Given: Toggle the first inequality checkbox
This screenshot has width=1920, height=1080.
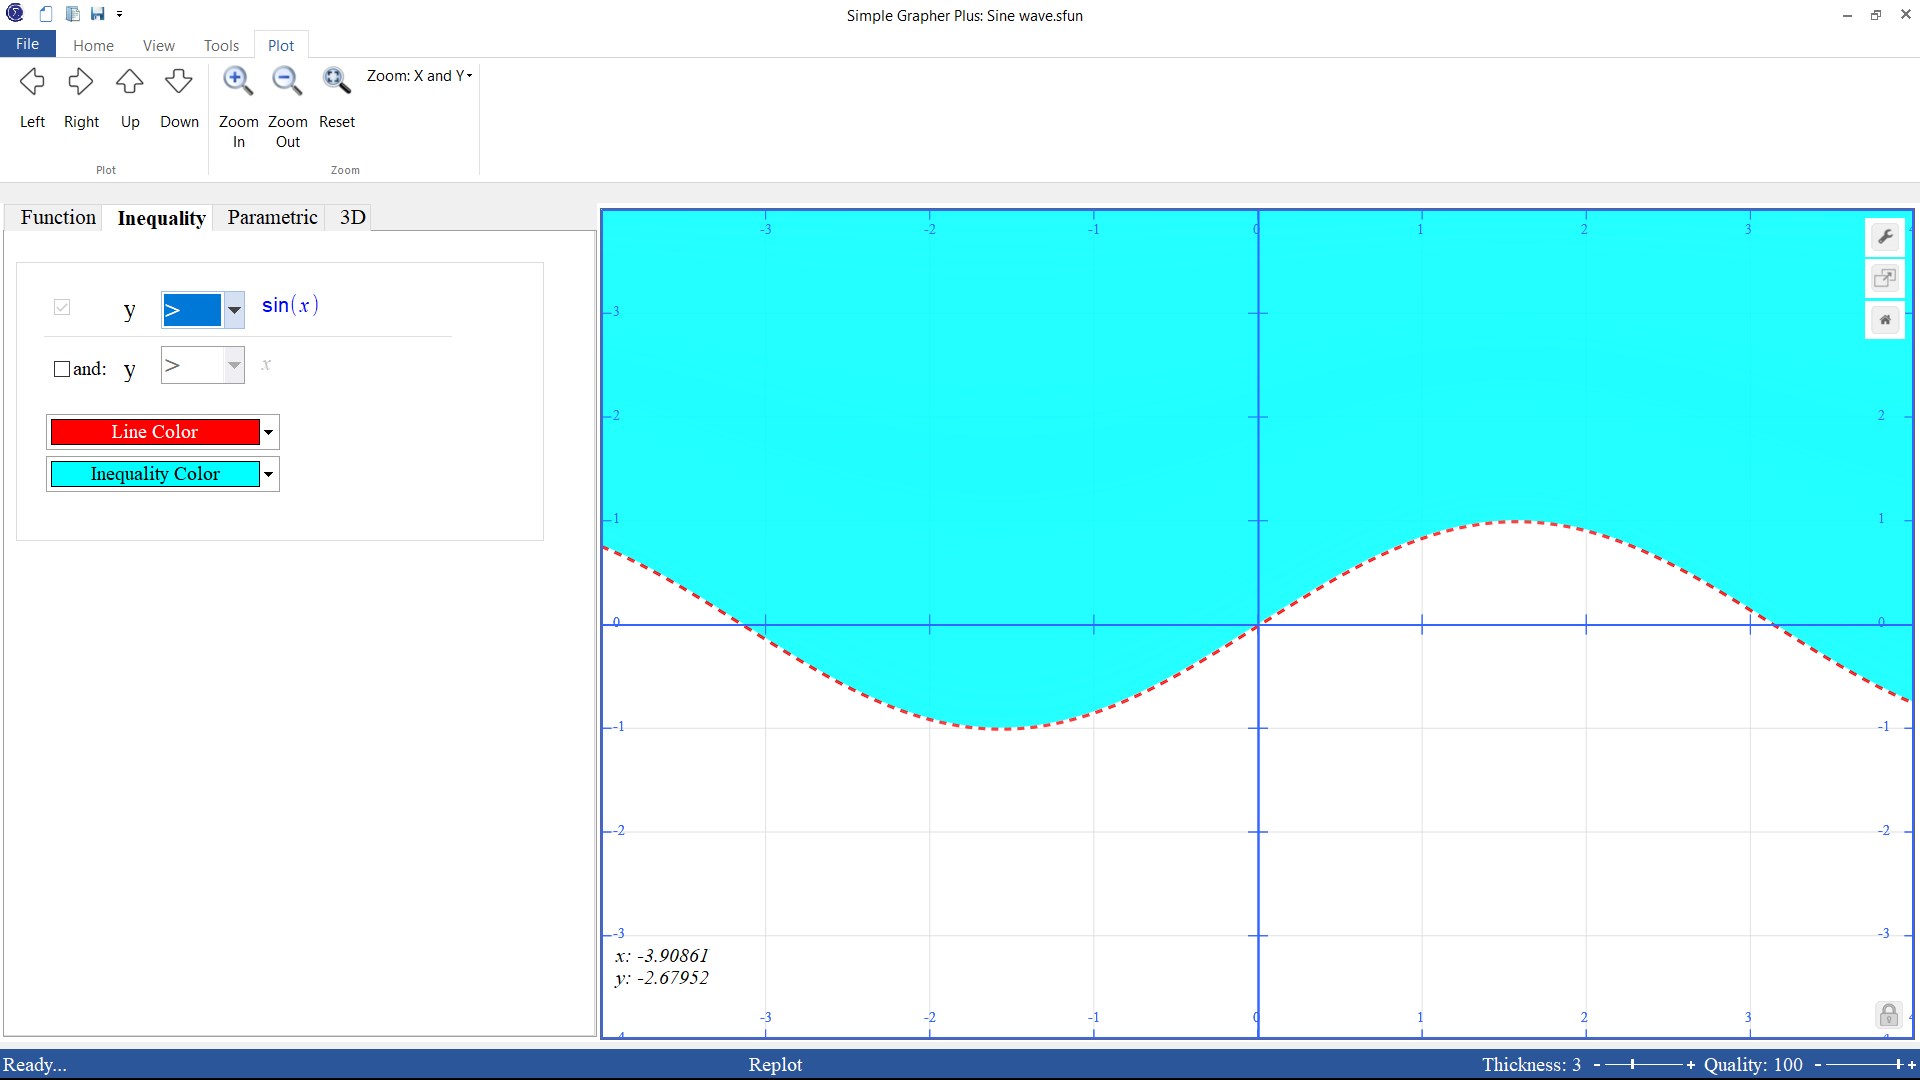Looking at the screenshot, I should pos(62,307).
